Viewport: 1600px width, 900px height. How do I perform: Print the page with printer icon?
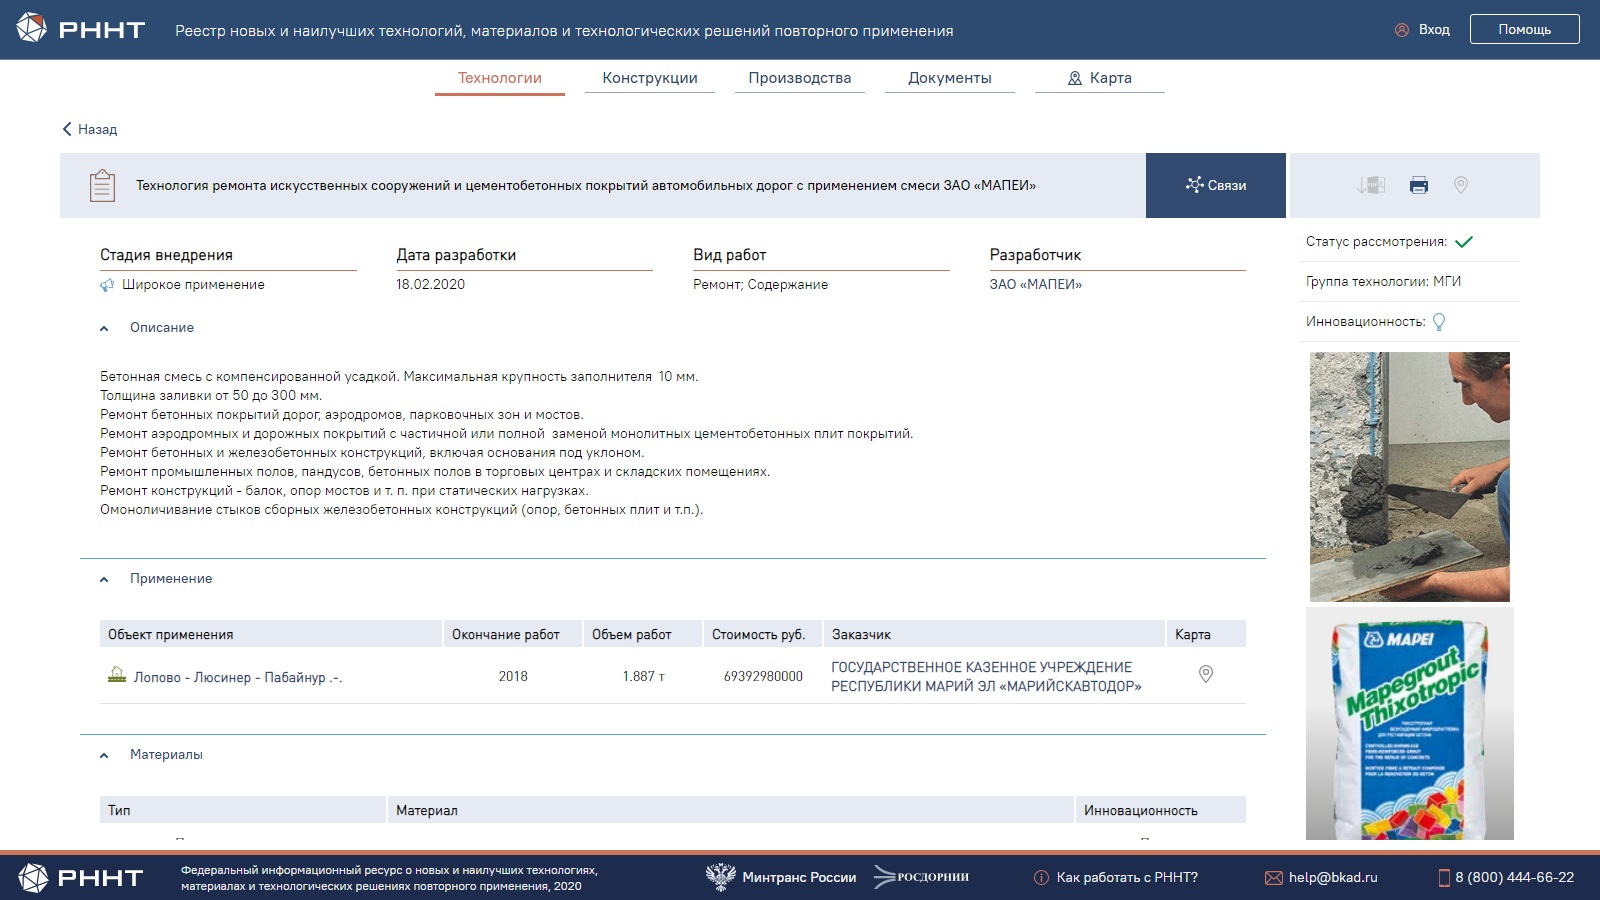point(1419,185)
